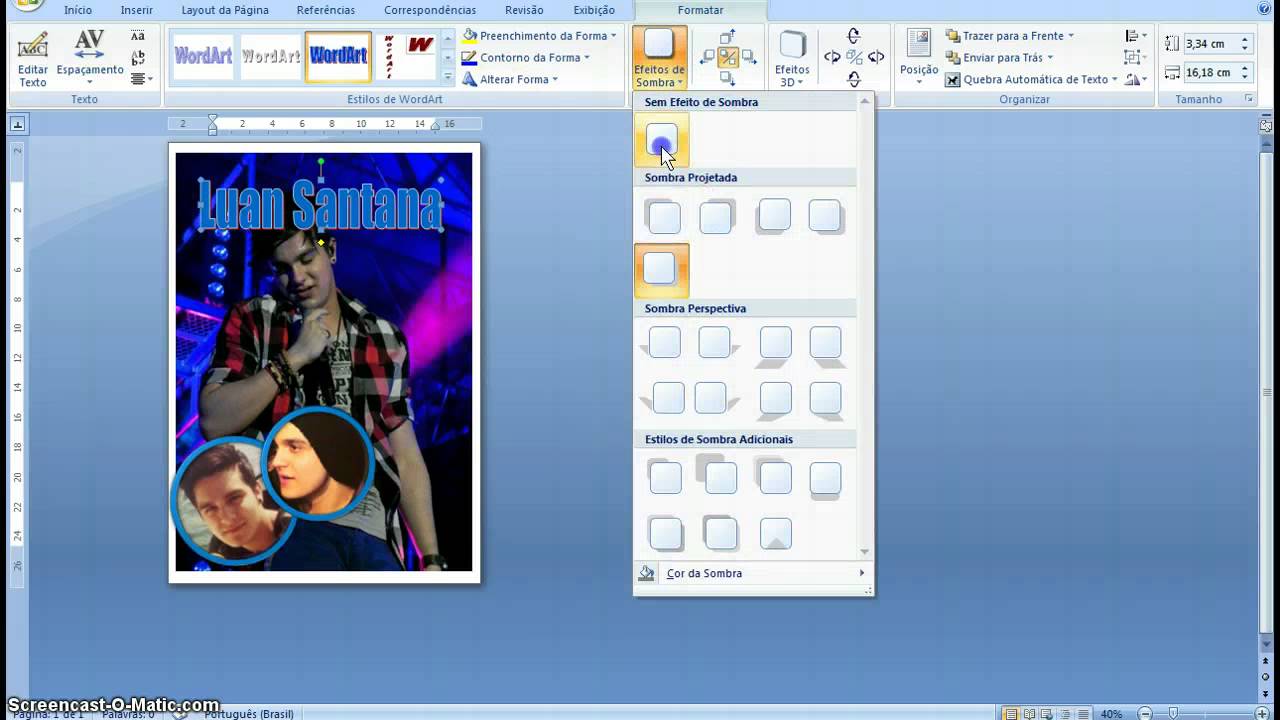Choose the no-shadow option under Sem Efeito de Sombra
This screenshot has height=720, width=1280.
(661, 140)
